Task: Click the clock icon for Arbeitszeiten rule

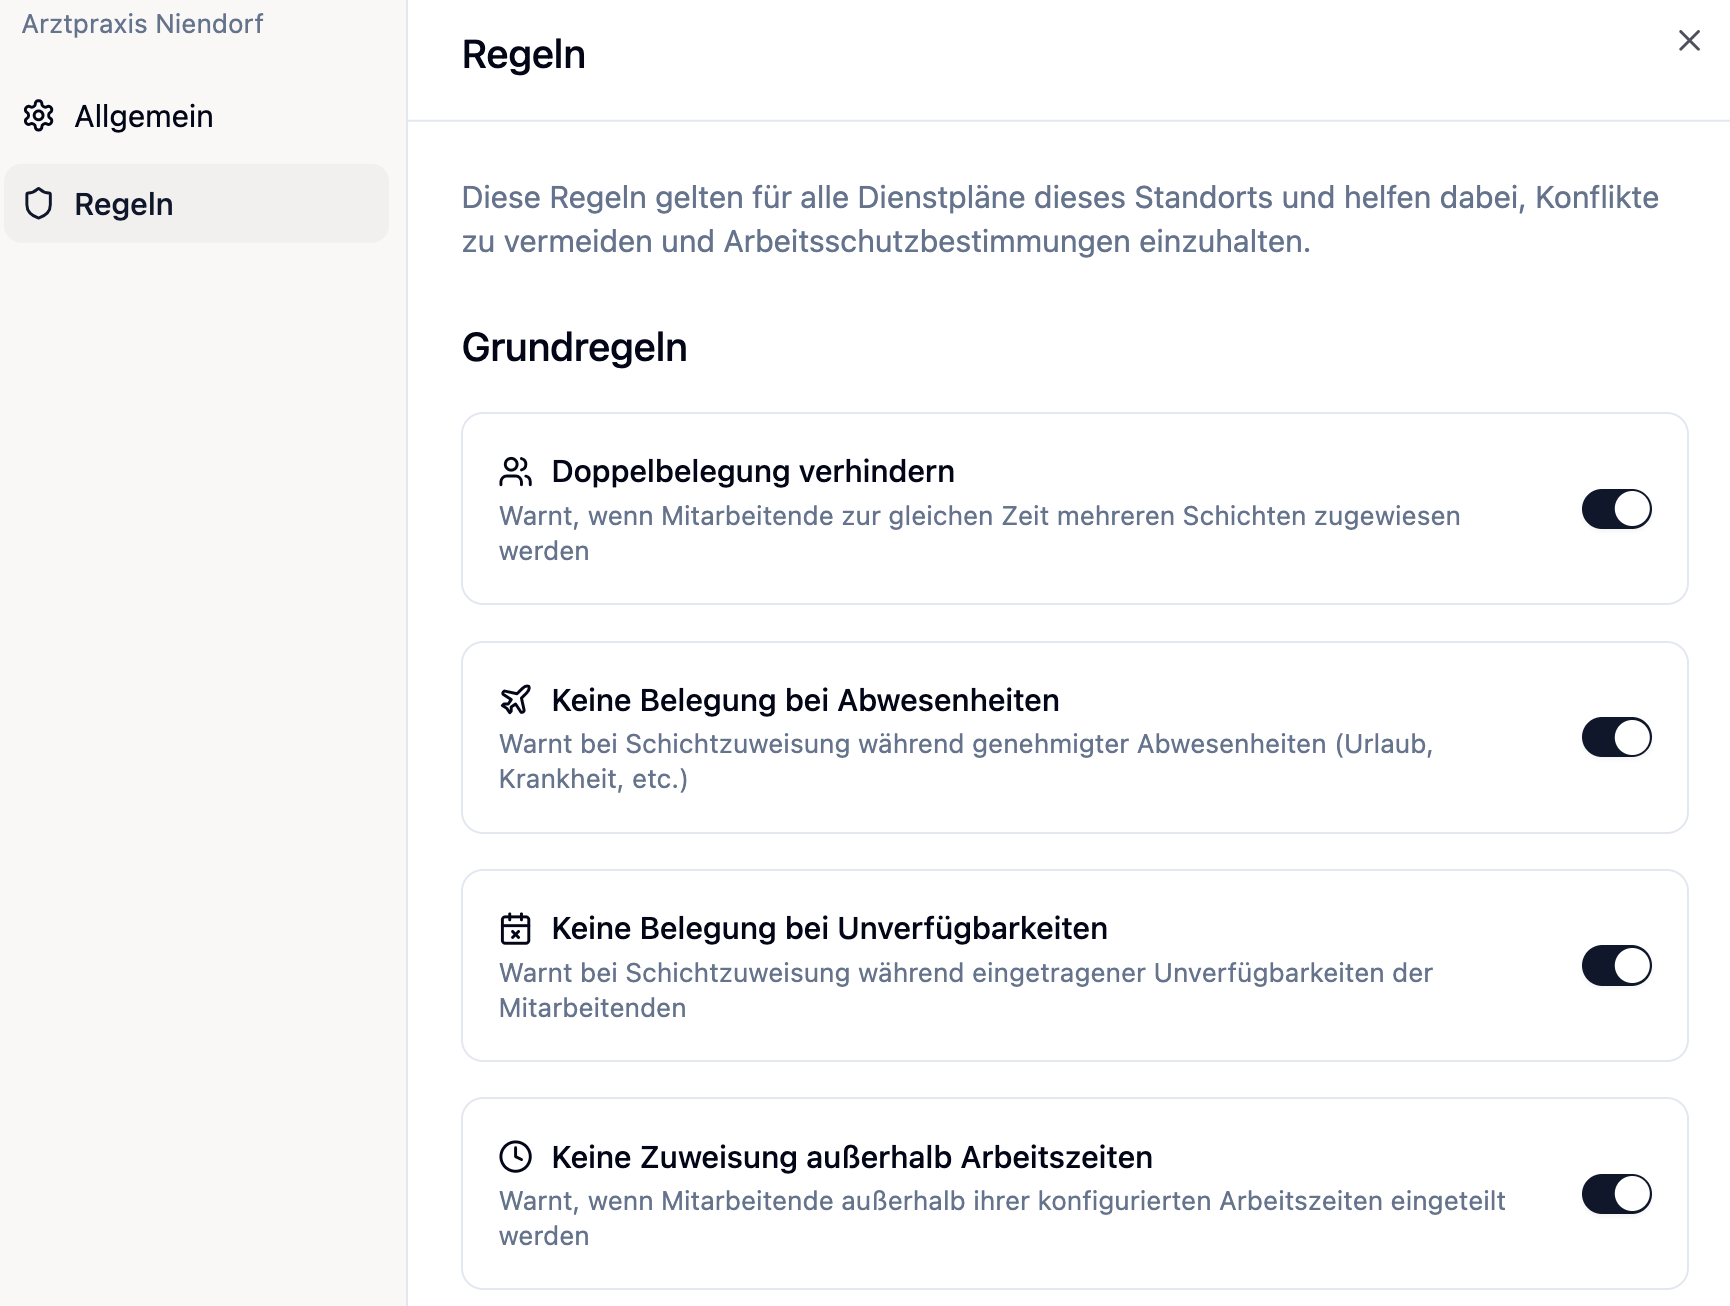Action: (515, 1157)
